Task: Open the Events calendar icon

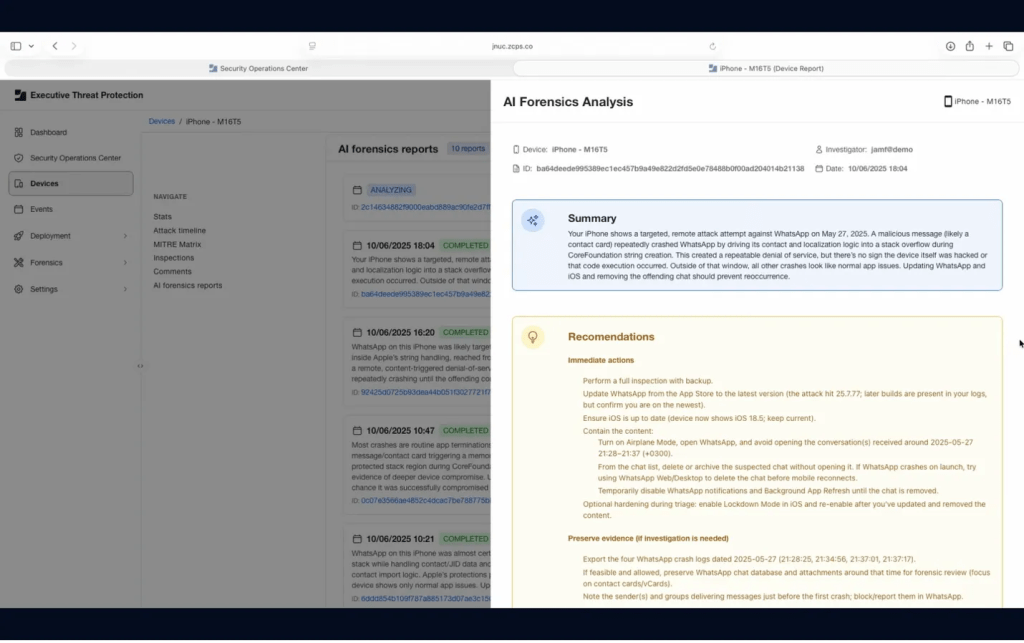Action: tap(19, 209)
